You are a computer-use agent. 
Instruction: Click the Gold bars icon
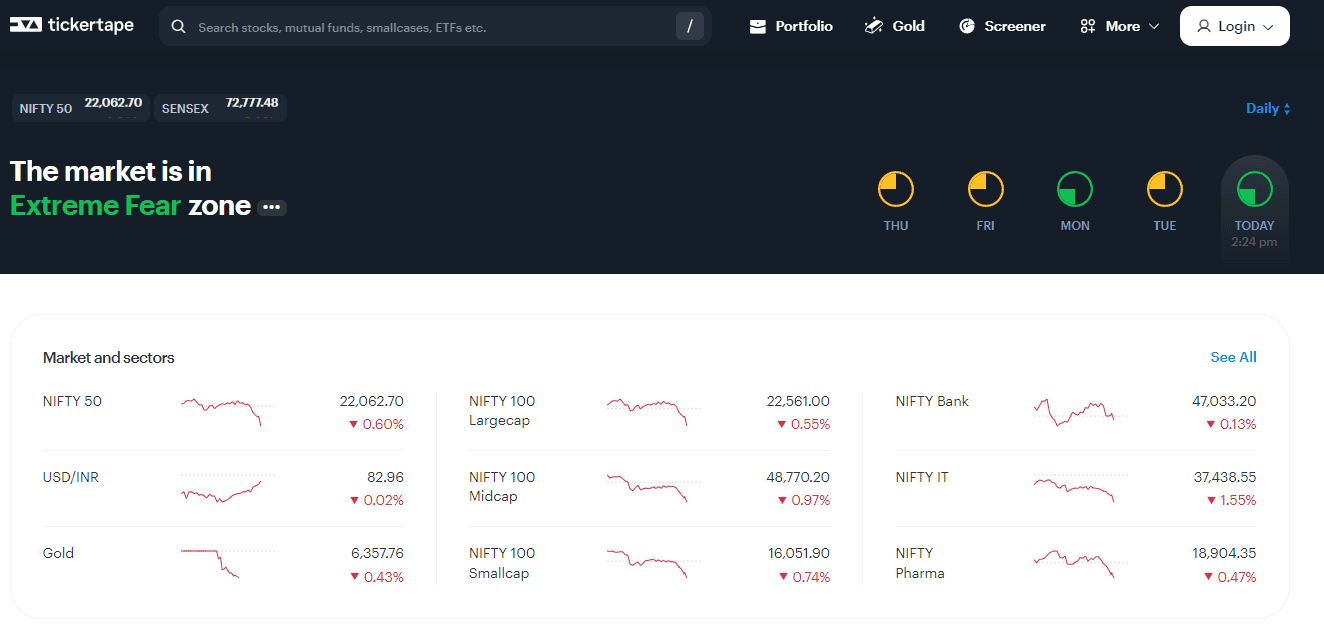874,26
